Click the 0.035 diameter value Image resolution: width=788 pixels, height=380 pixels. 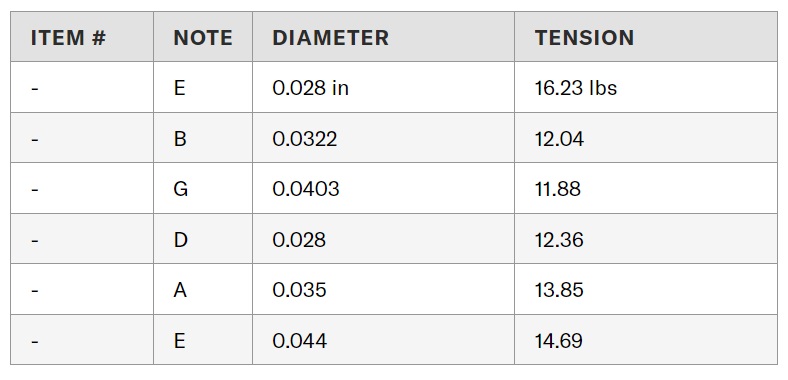pos(300,290)
